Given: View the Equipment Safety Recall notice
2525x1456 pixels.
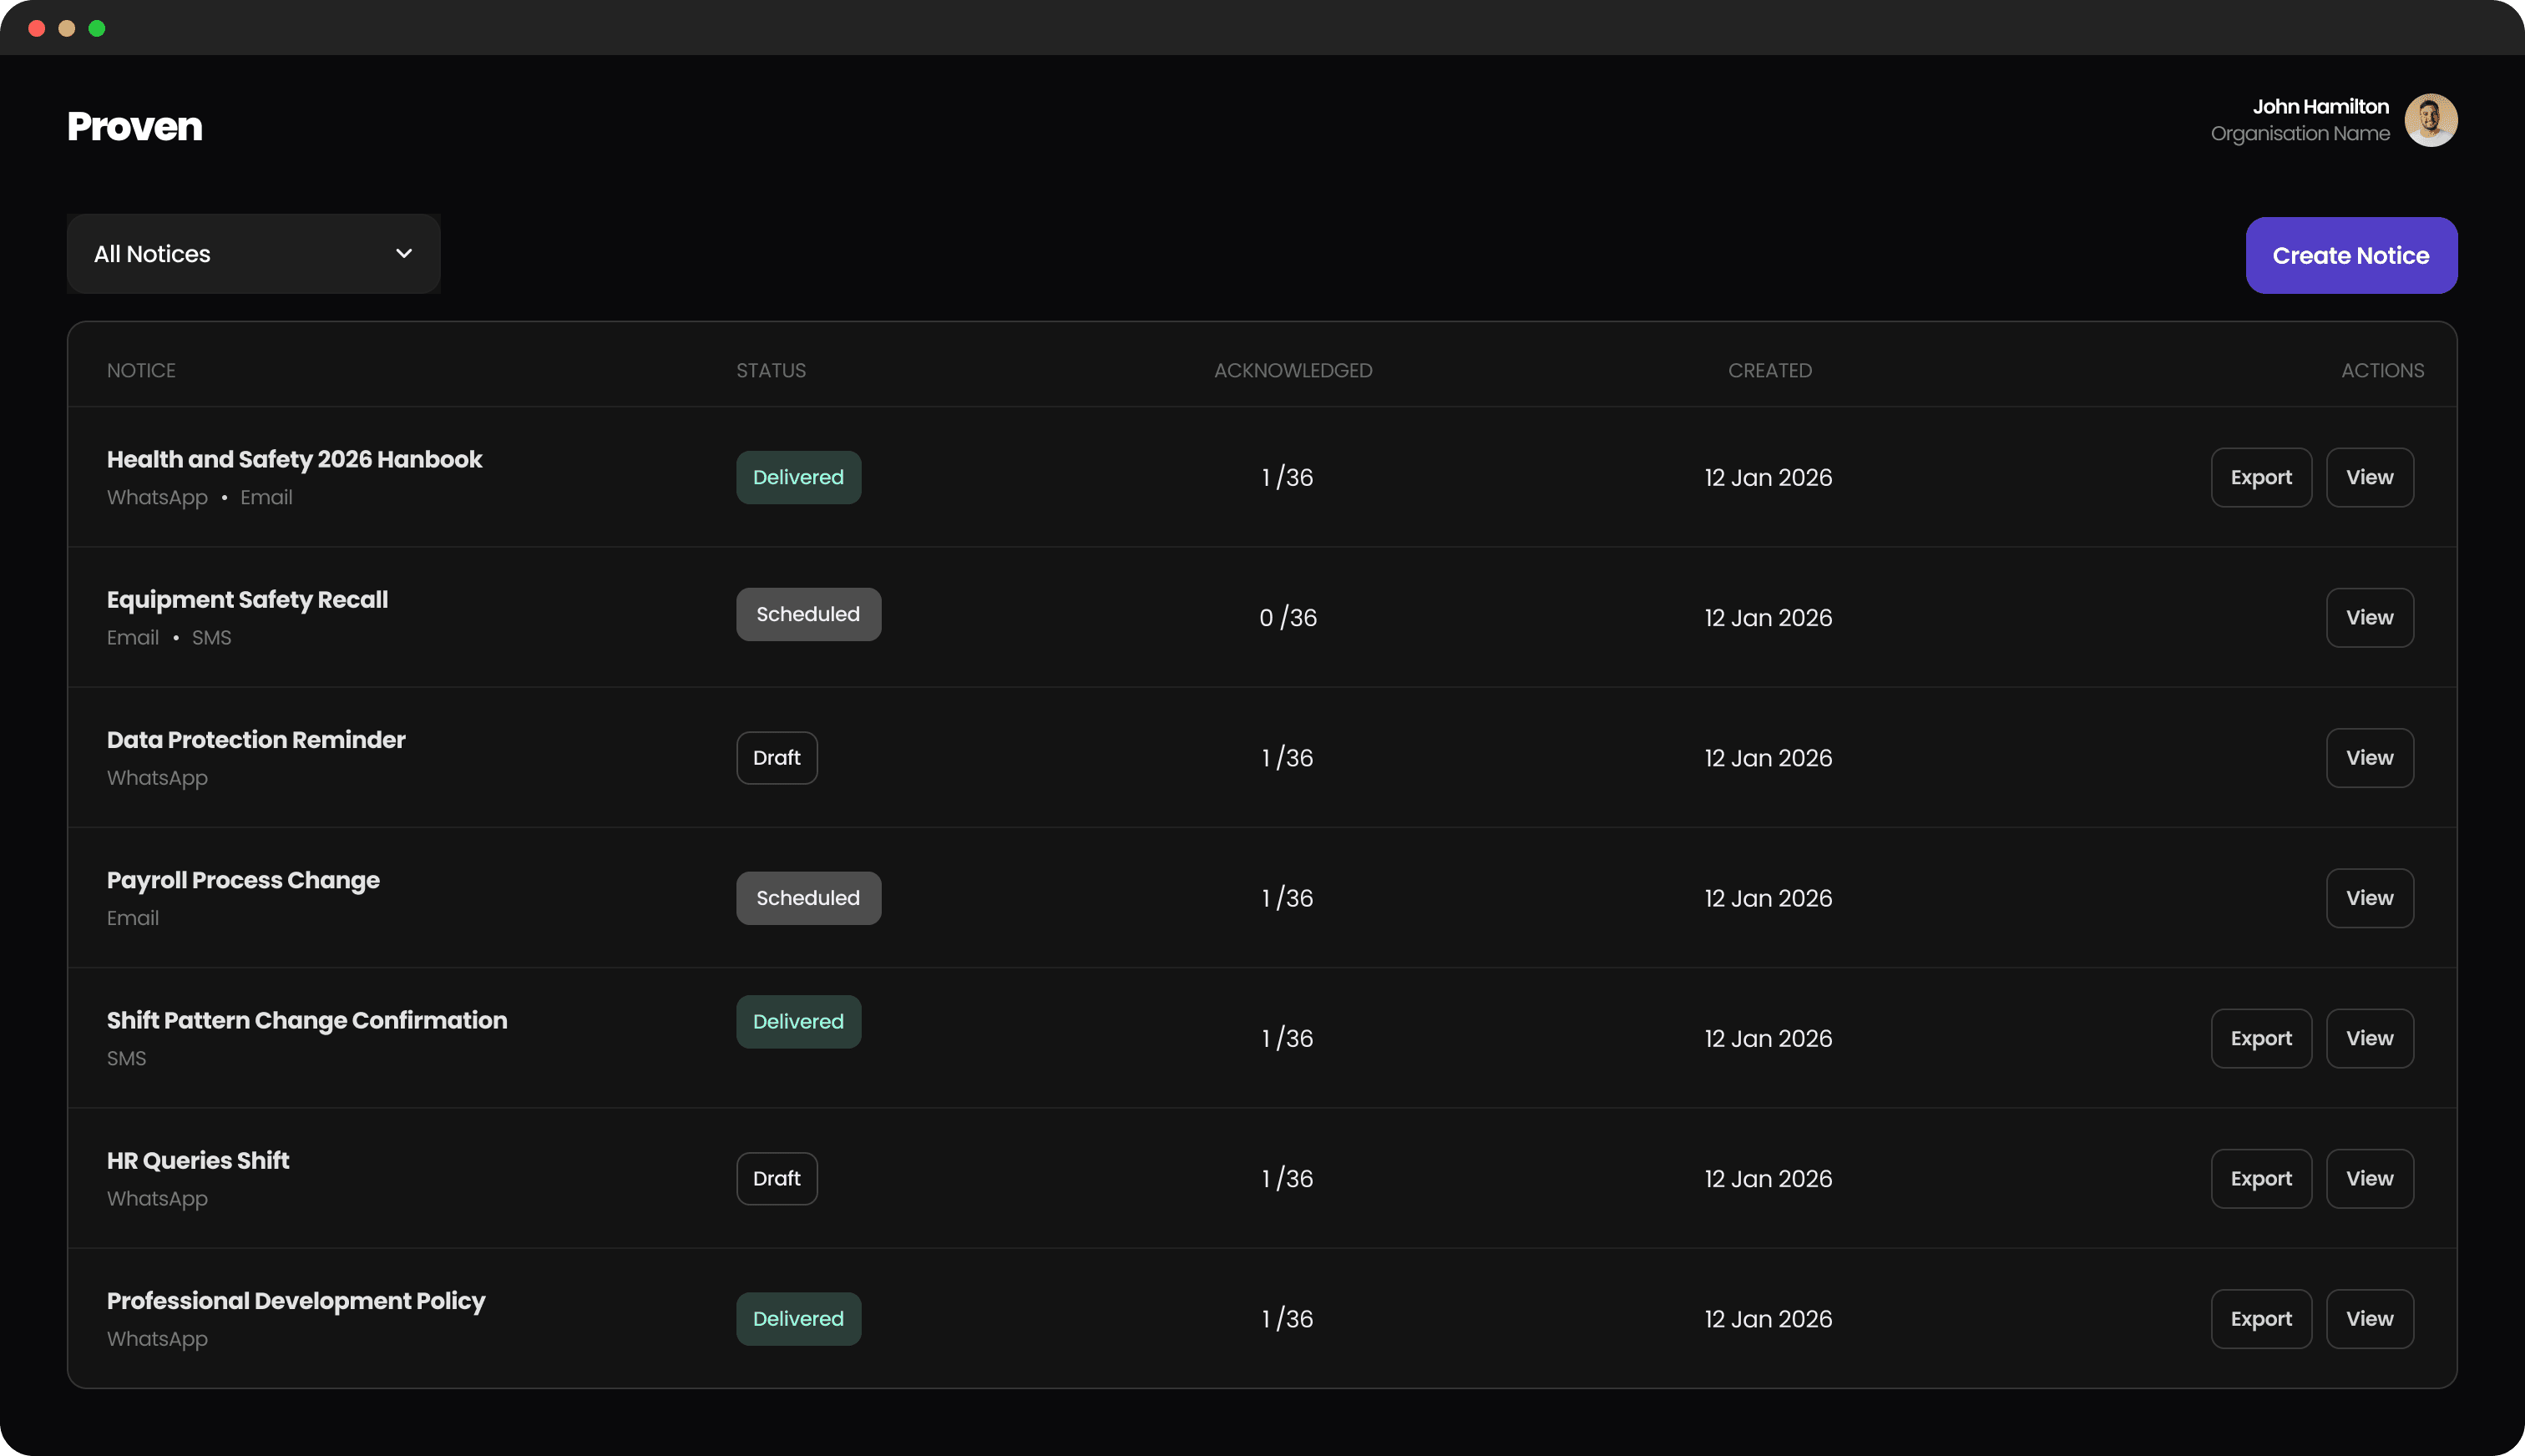Looking at the screenshot, I should coord(2370,617).
